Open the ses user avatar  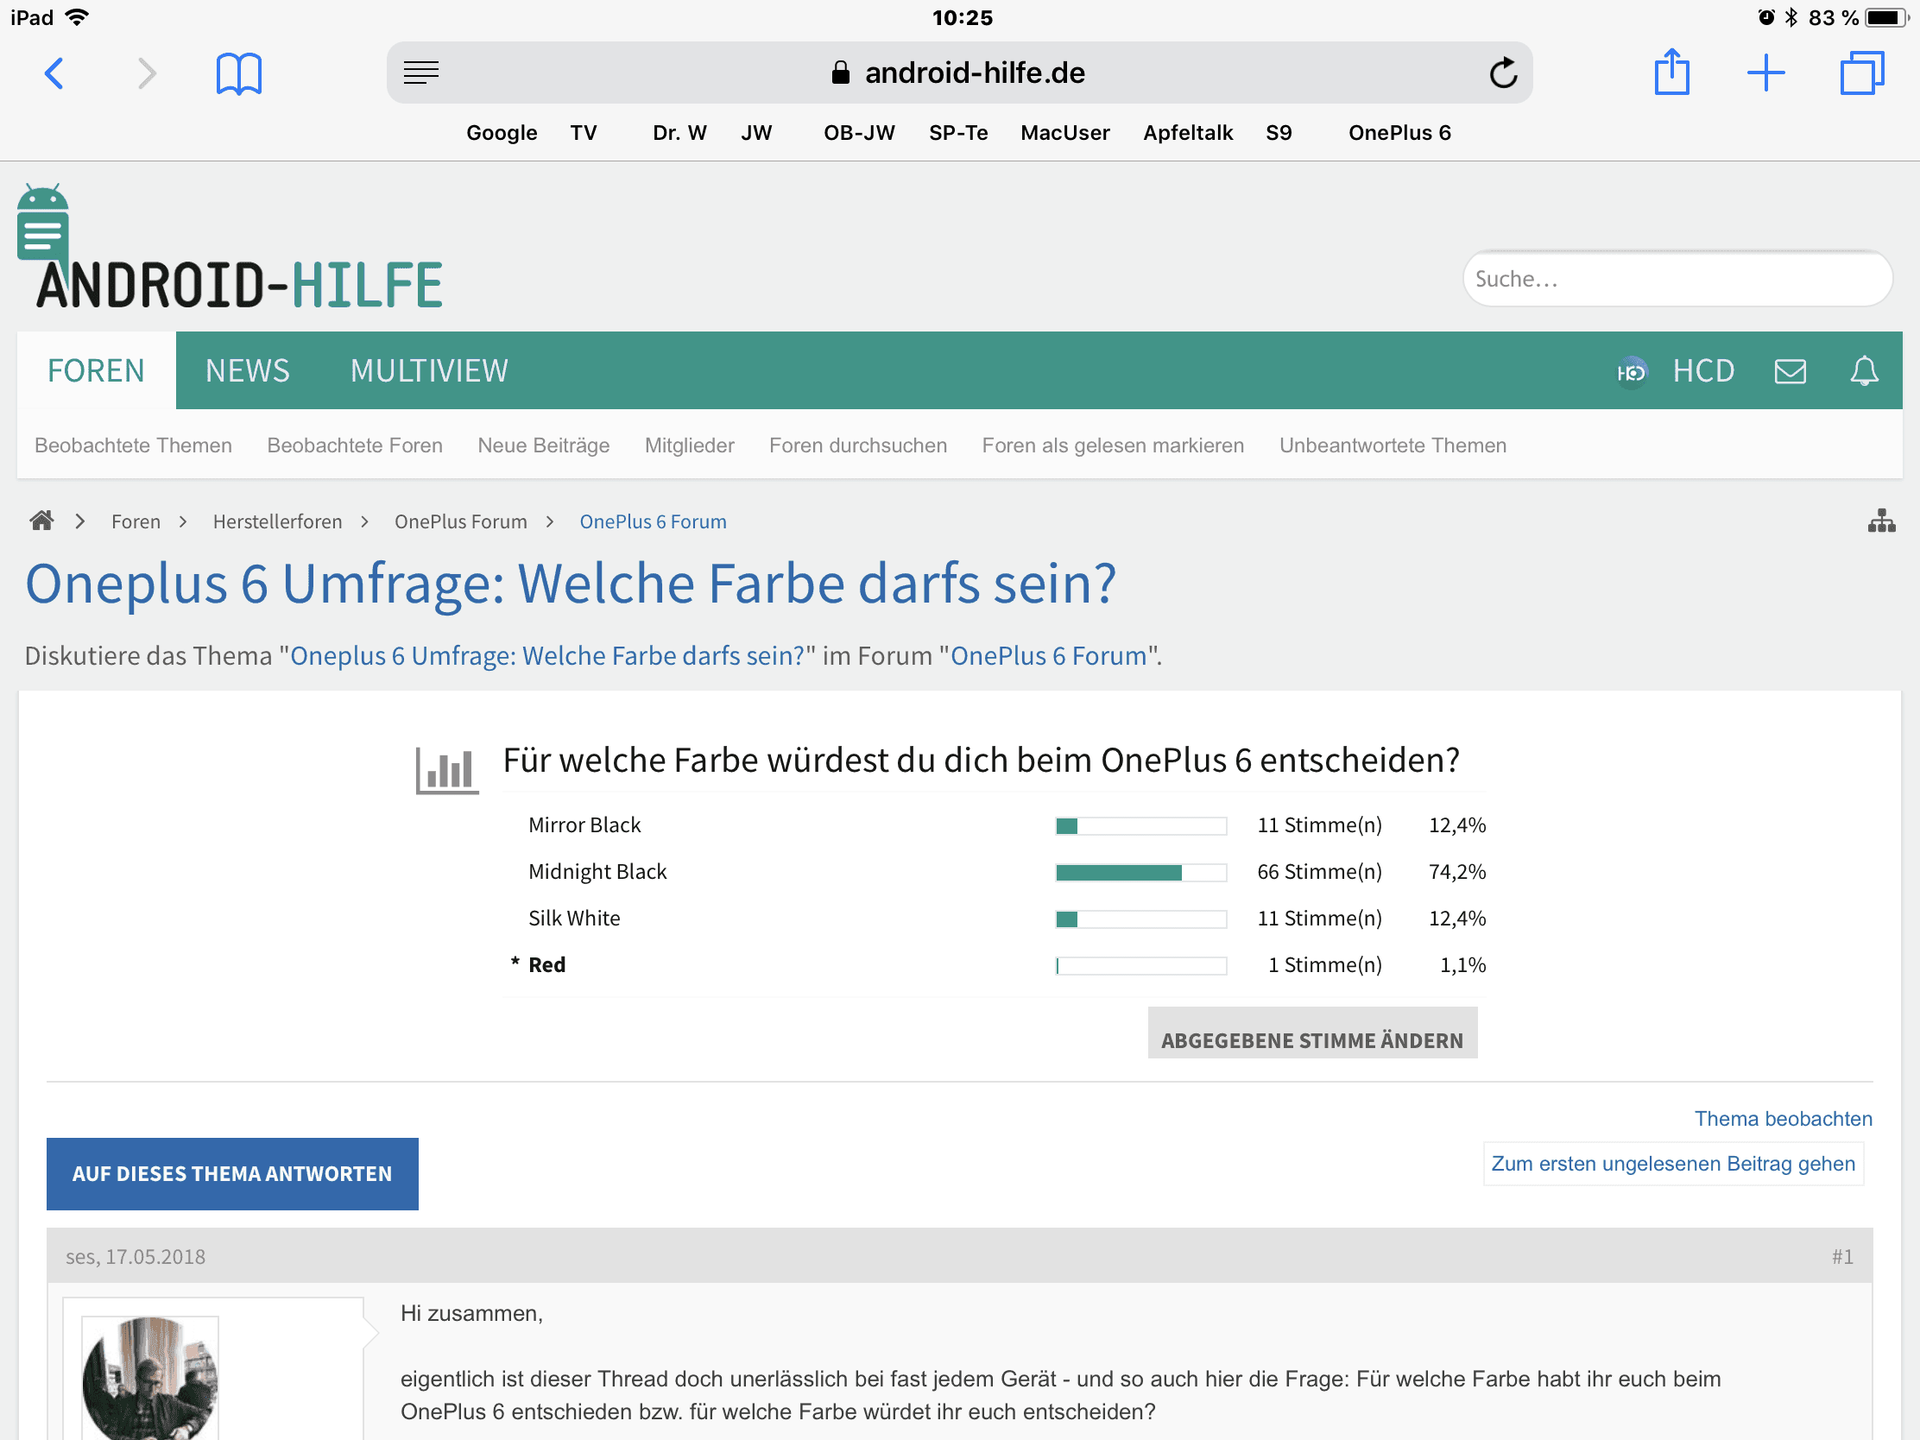(150, 1378)
